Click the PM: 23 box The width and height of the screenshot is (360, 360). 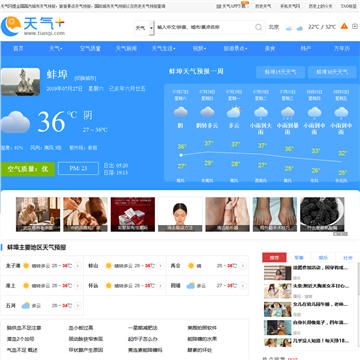tap(78, 169)
